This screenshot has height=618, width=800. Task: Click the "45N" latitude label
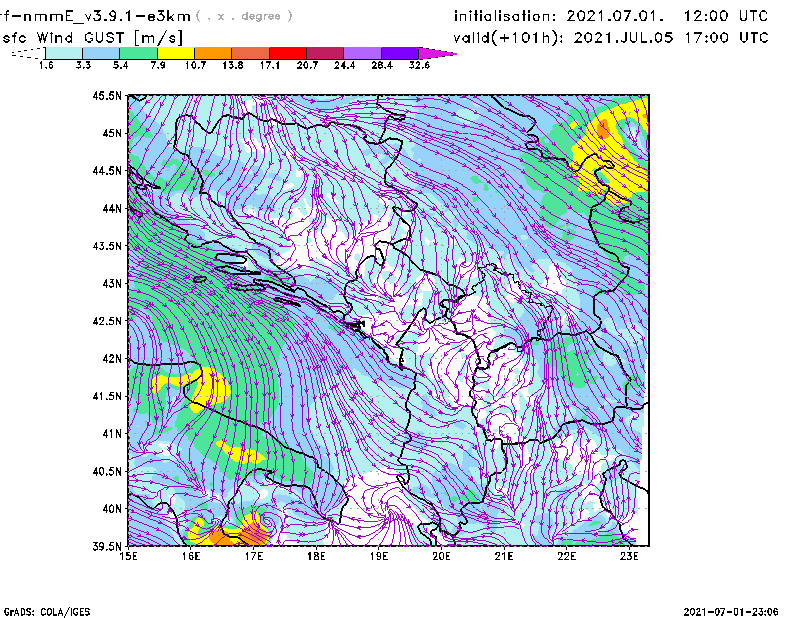(x=112, y=133)
